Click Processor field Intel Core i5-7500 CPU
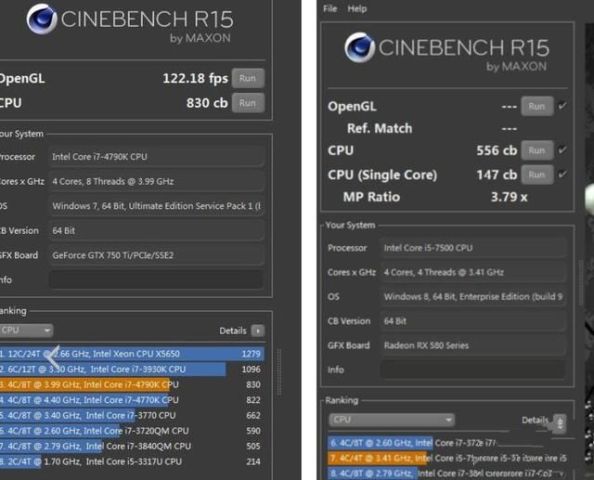This screenshot has height=480, width=594. tap(473, 248)
